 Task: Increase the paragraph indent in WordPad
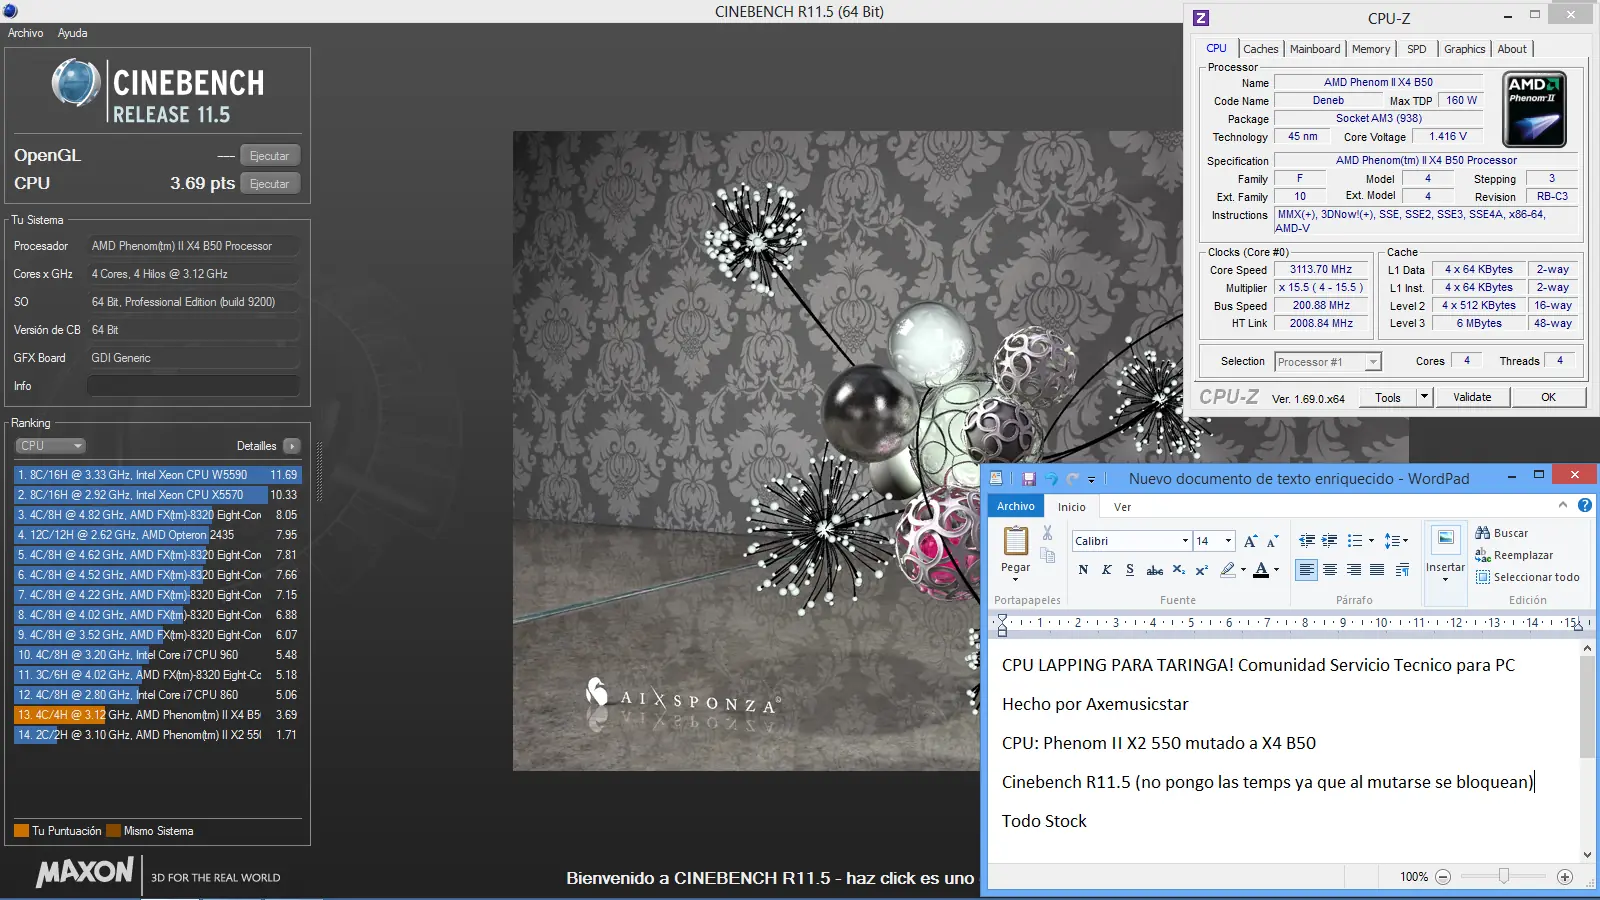(1329, 541)
